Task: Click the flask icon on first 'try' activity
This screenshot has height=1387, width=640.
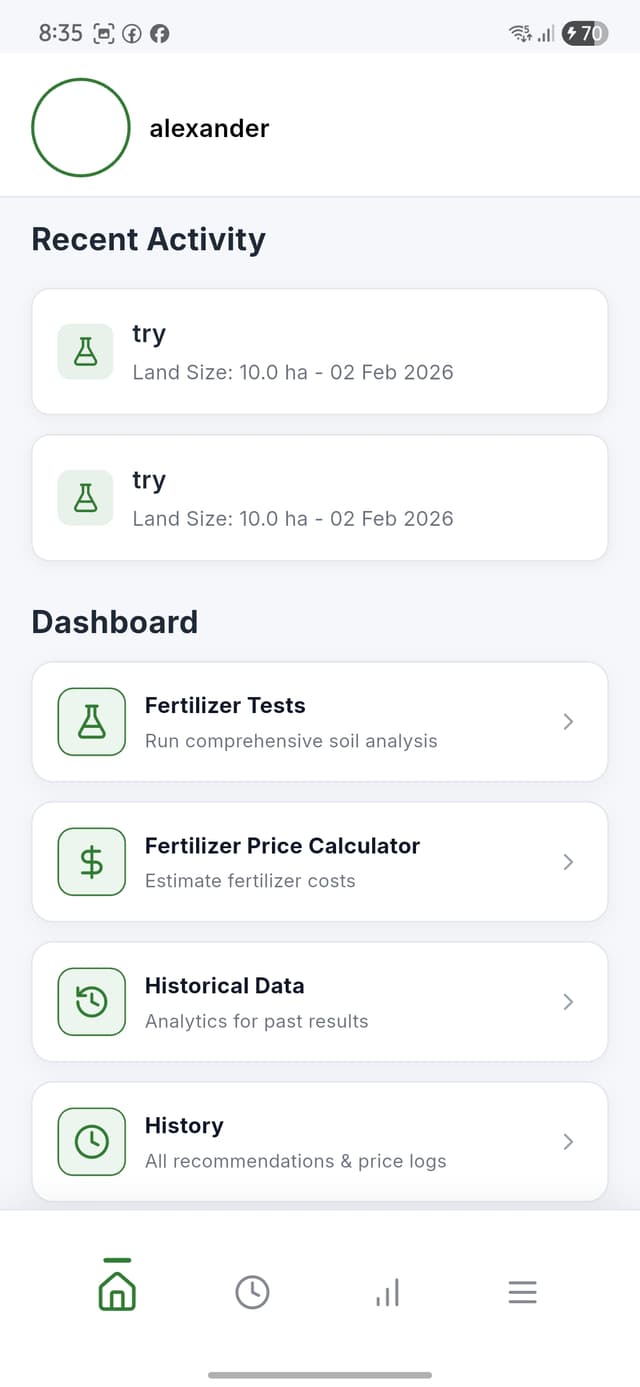Action: click(x=85, y=351)
